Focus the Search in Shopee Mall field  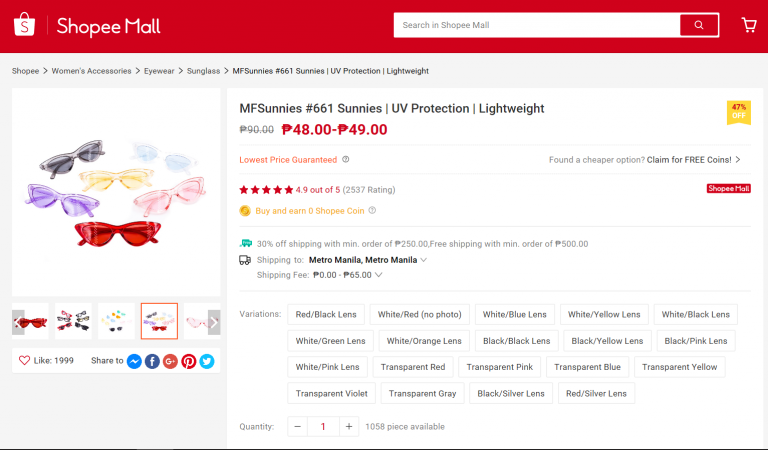point(537,25)
